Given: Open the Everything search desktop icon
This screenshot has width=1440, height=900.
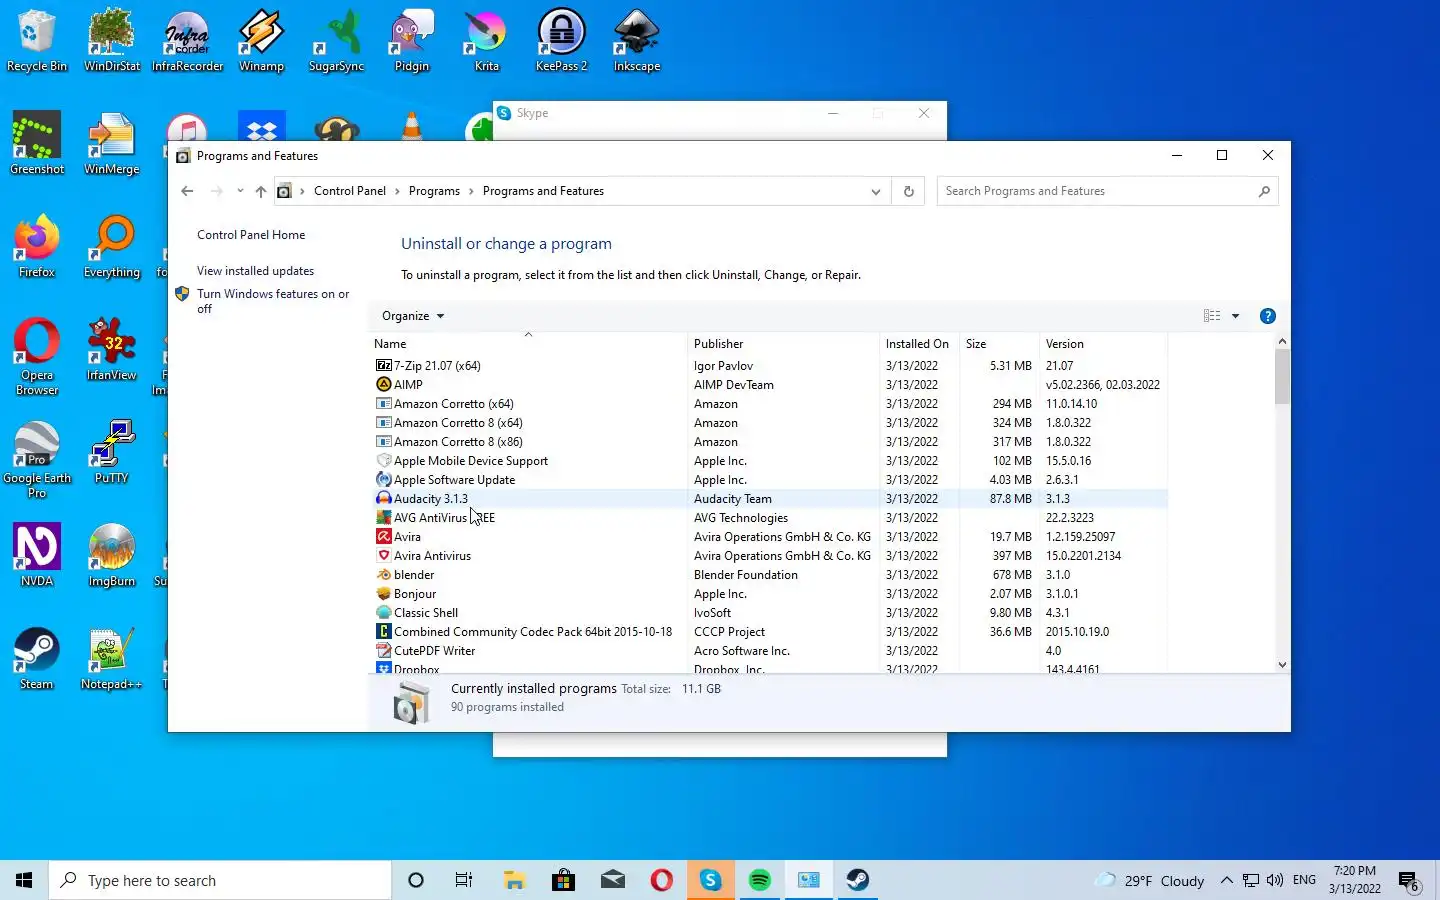Looking at the screenshot, I should (x=112, y=247).
